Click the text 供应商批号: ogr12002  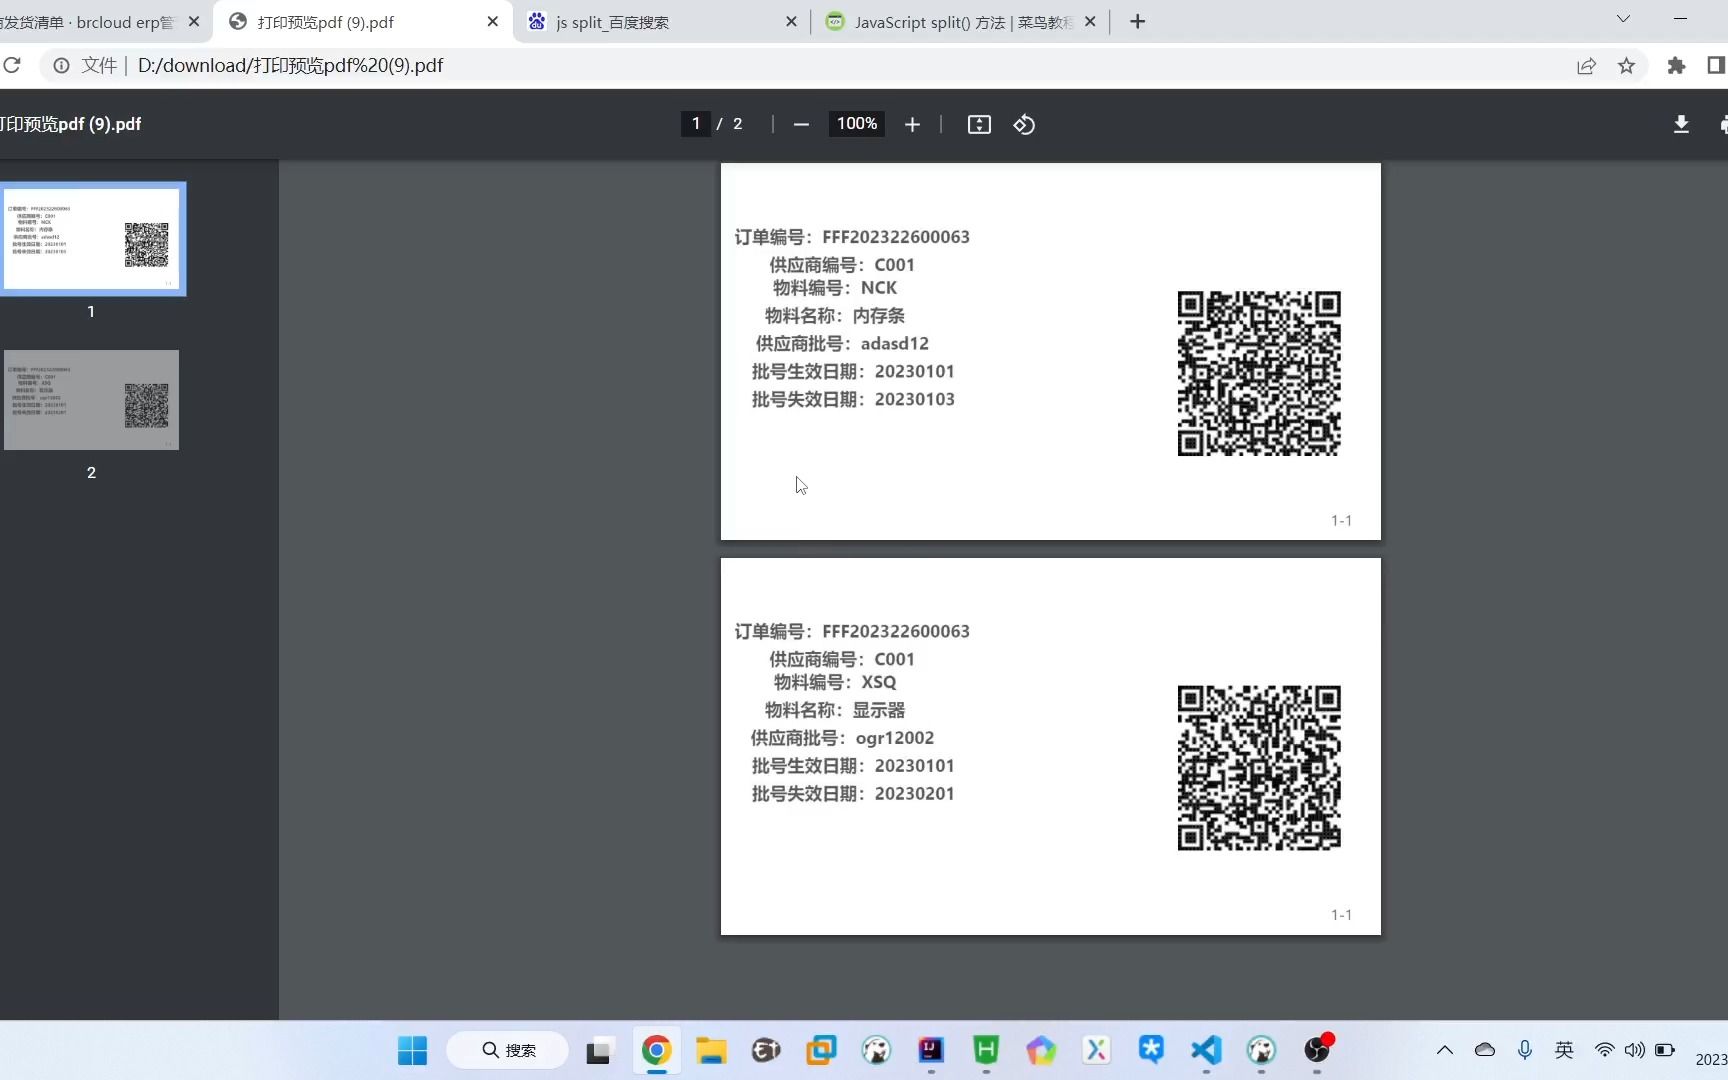[x=842, y=738]
